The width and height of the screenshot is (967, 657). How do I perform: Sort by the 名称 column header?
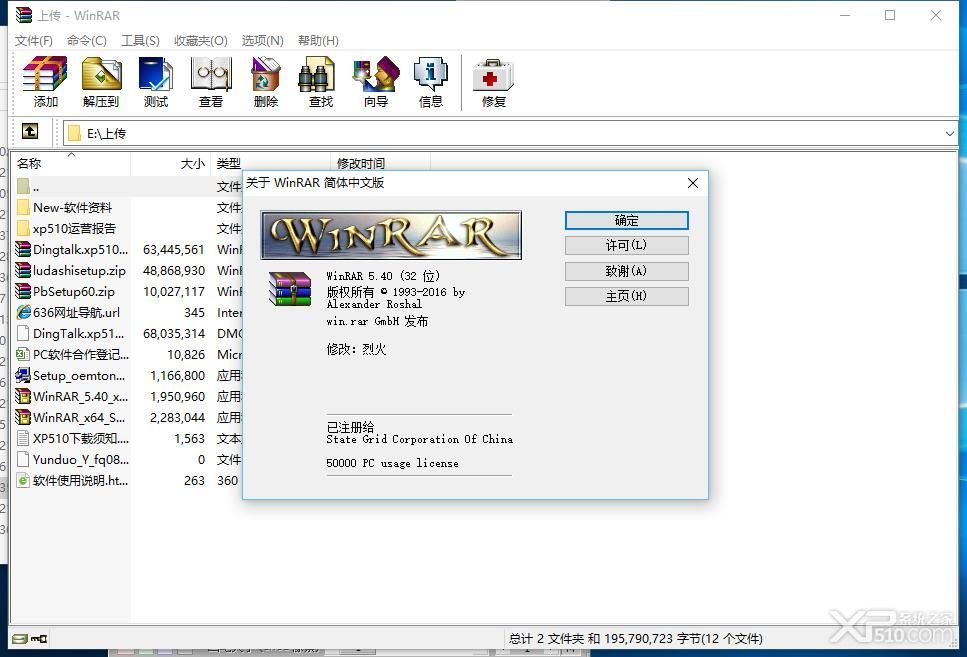coord(70,163)
